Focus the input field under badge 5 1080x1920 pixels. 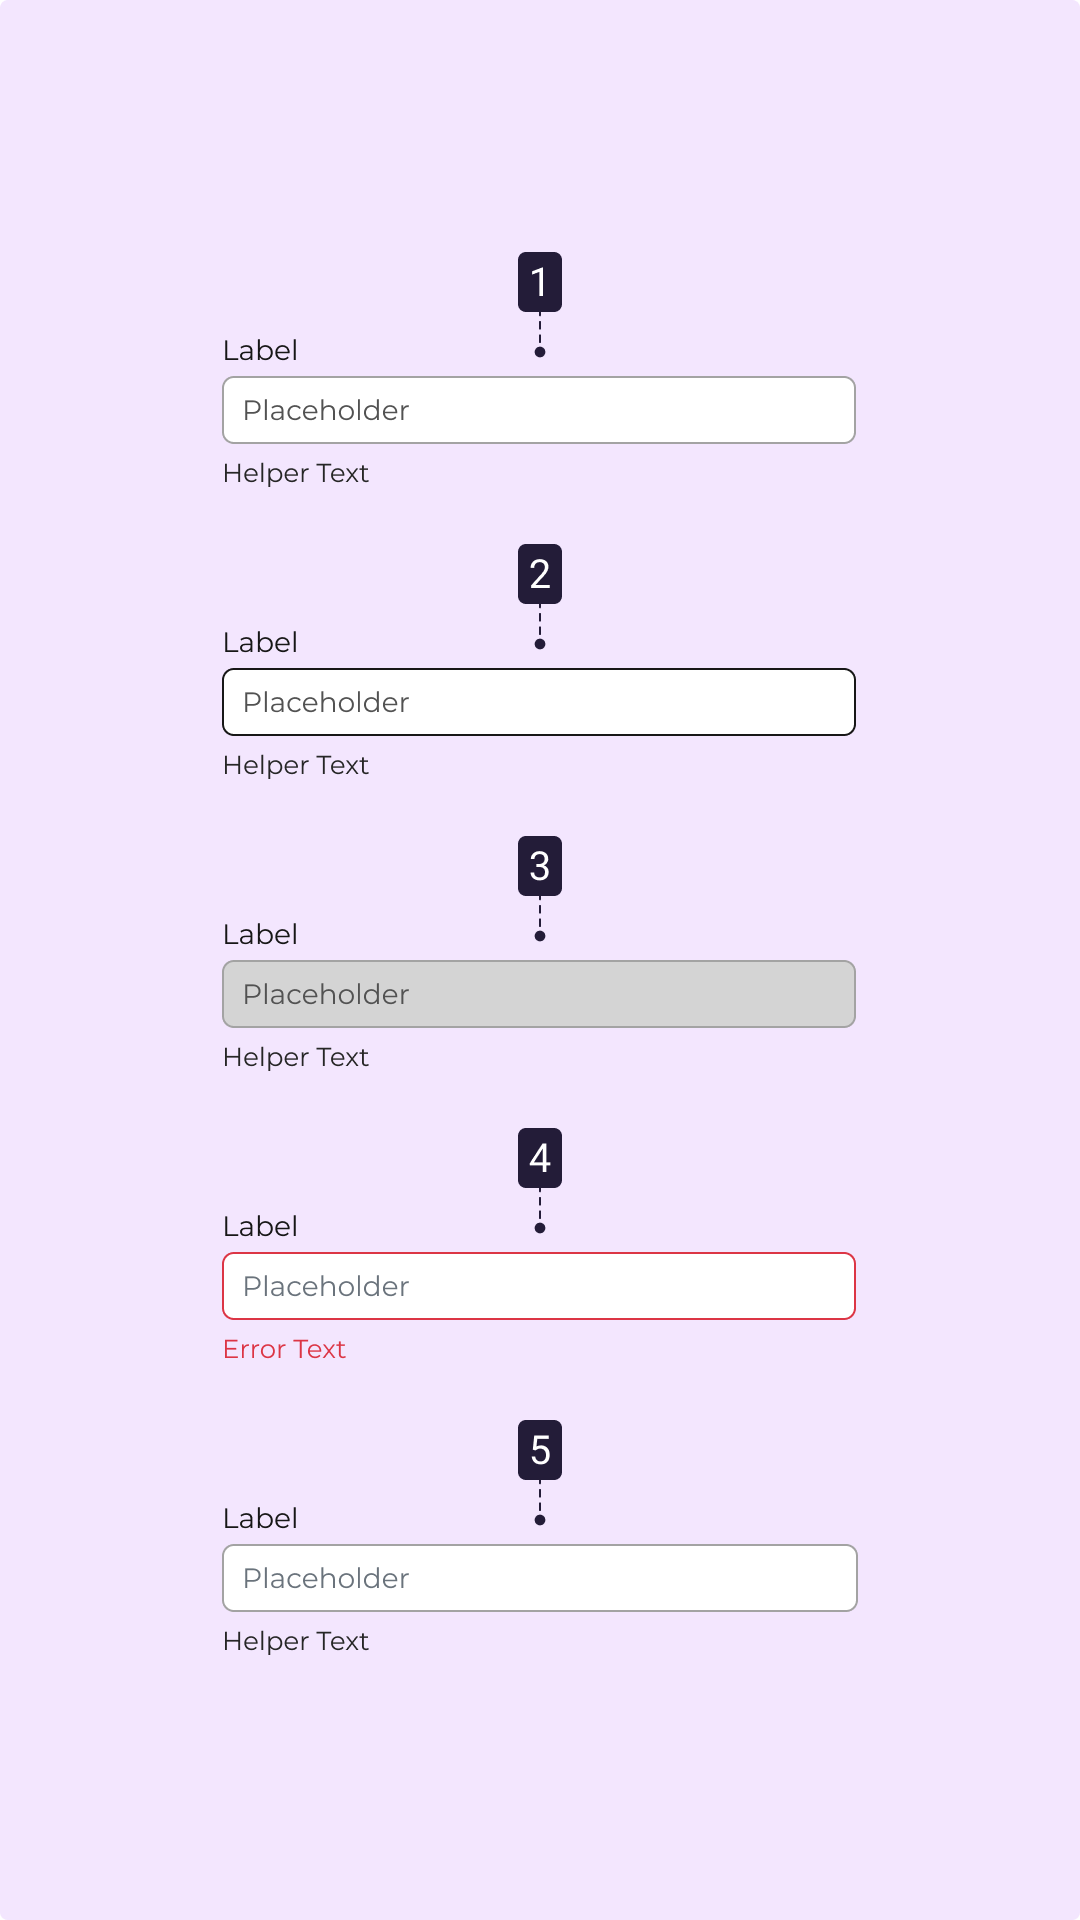[x=540, y=1578]
